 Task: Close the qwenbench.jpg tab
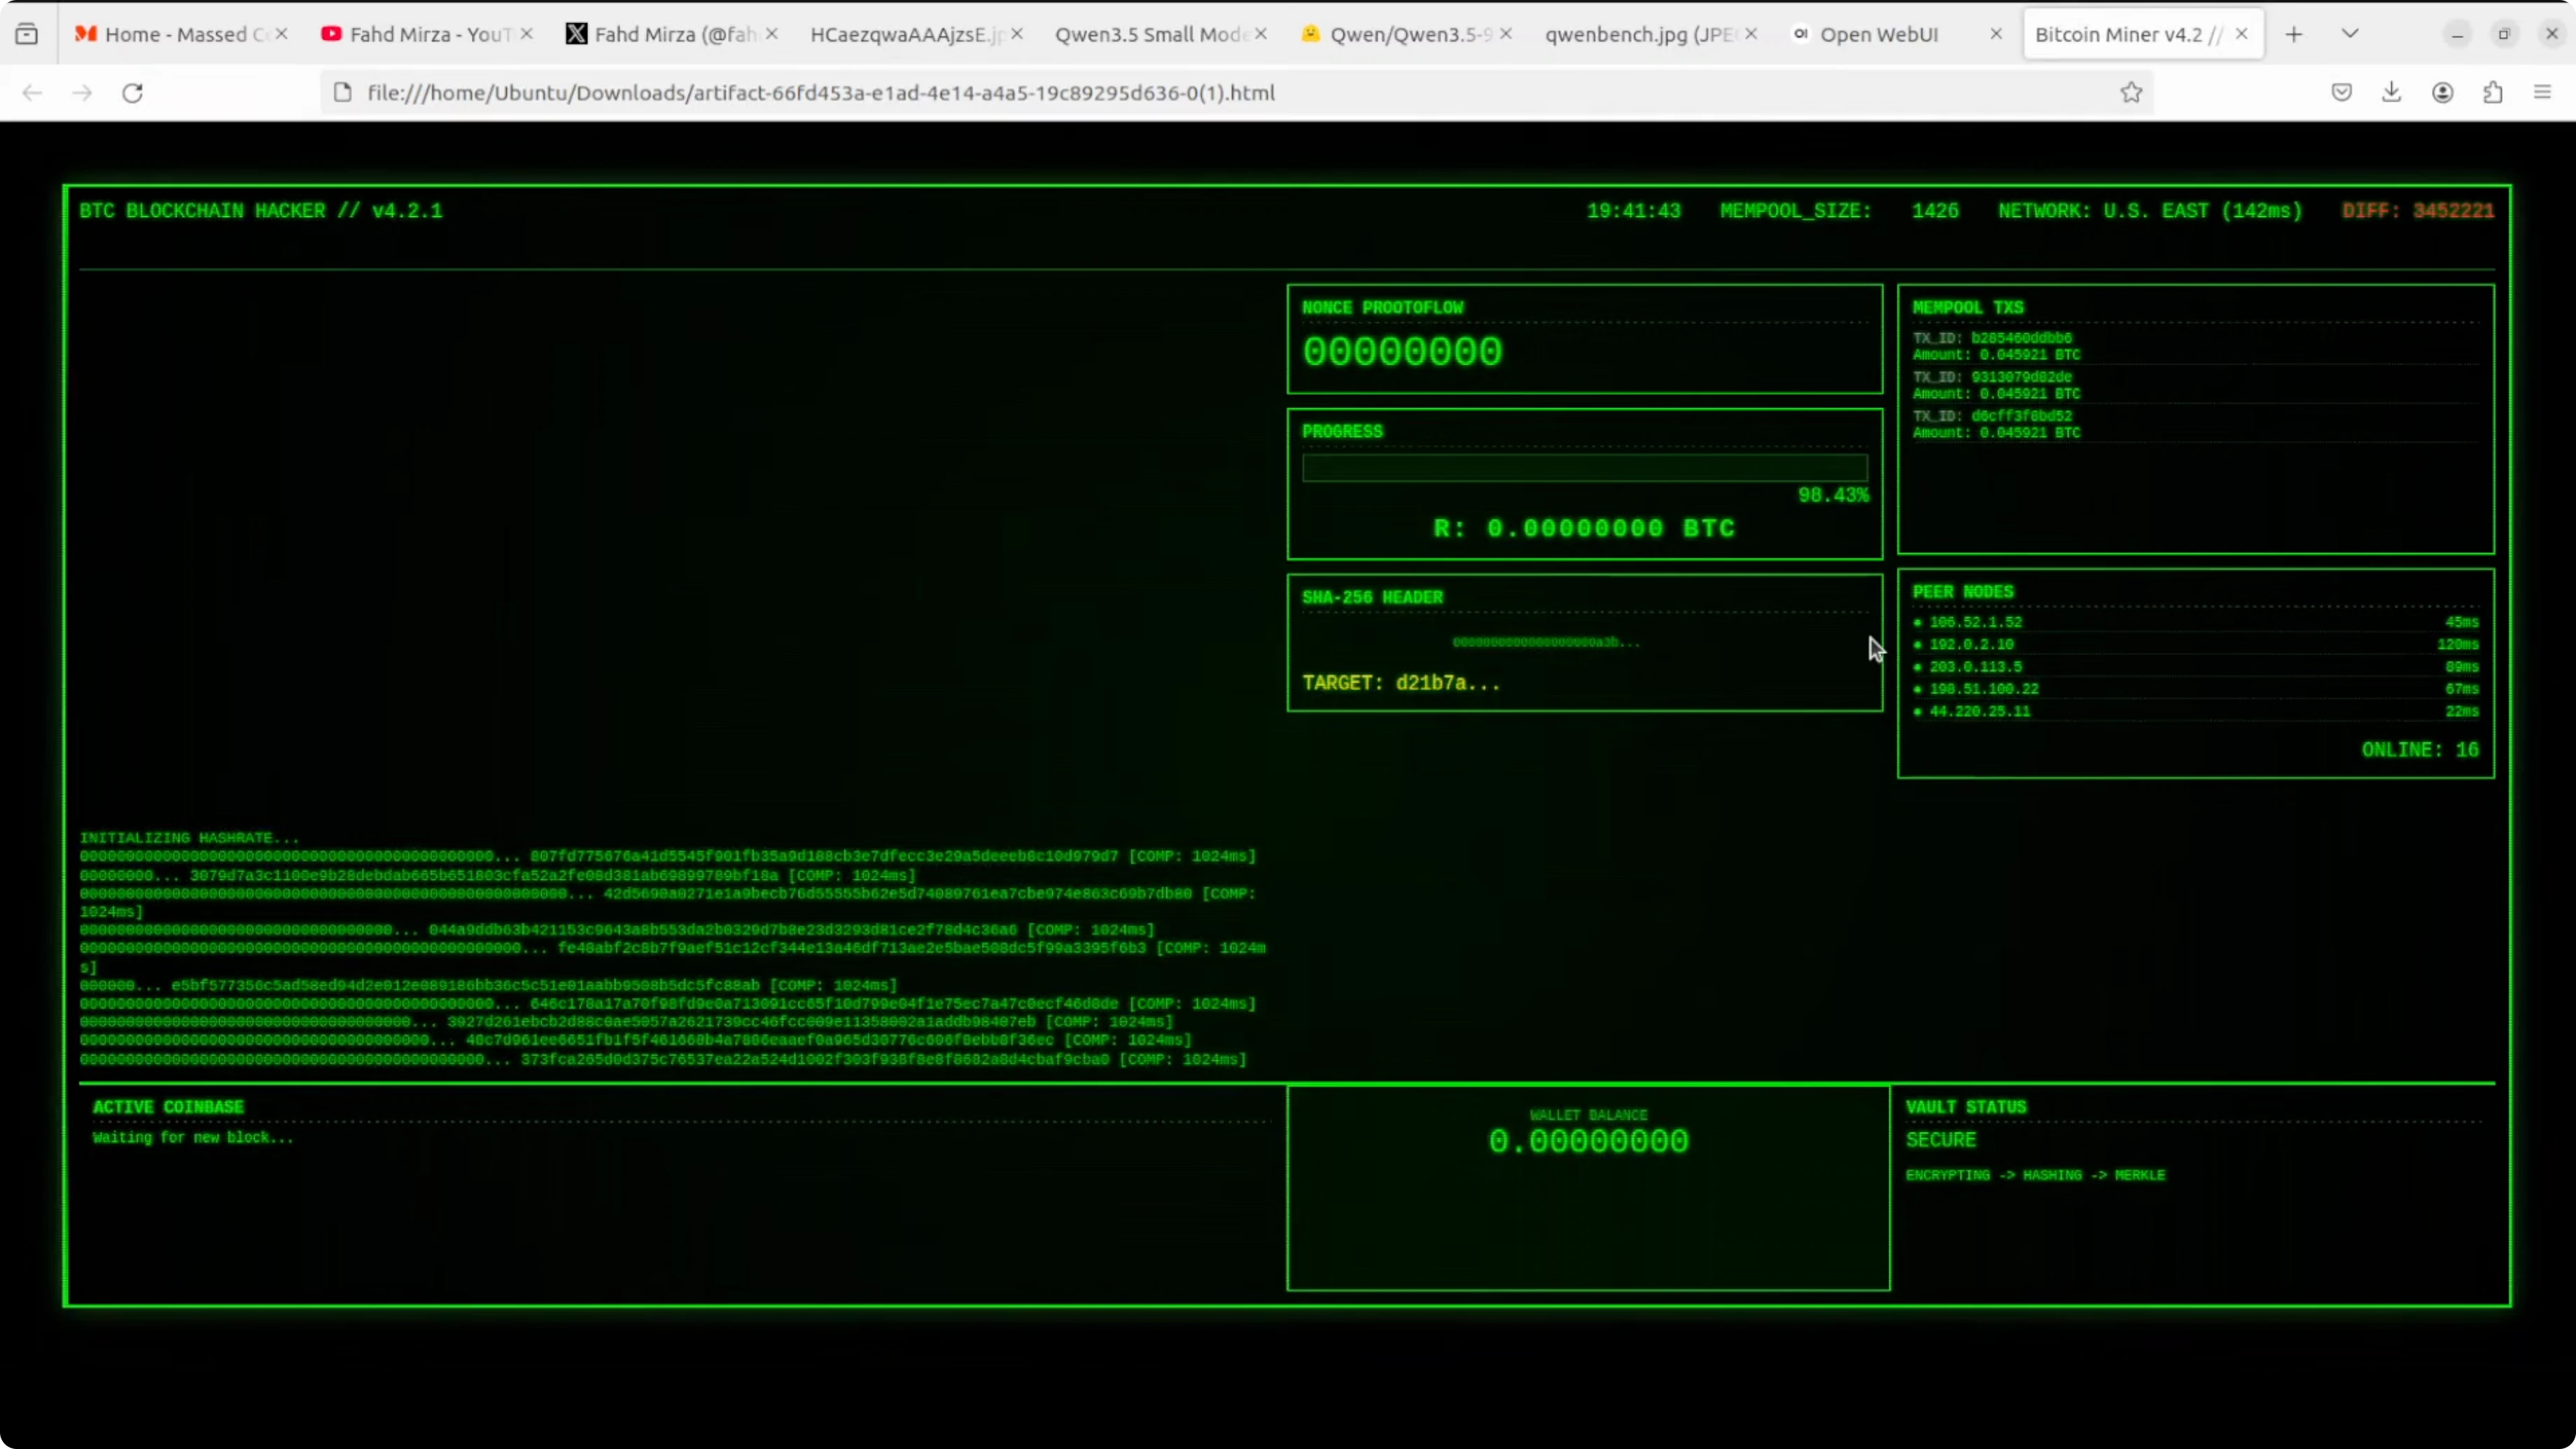[1751, 34]
